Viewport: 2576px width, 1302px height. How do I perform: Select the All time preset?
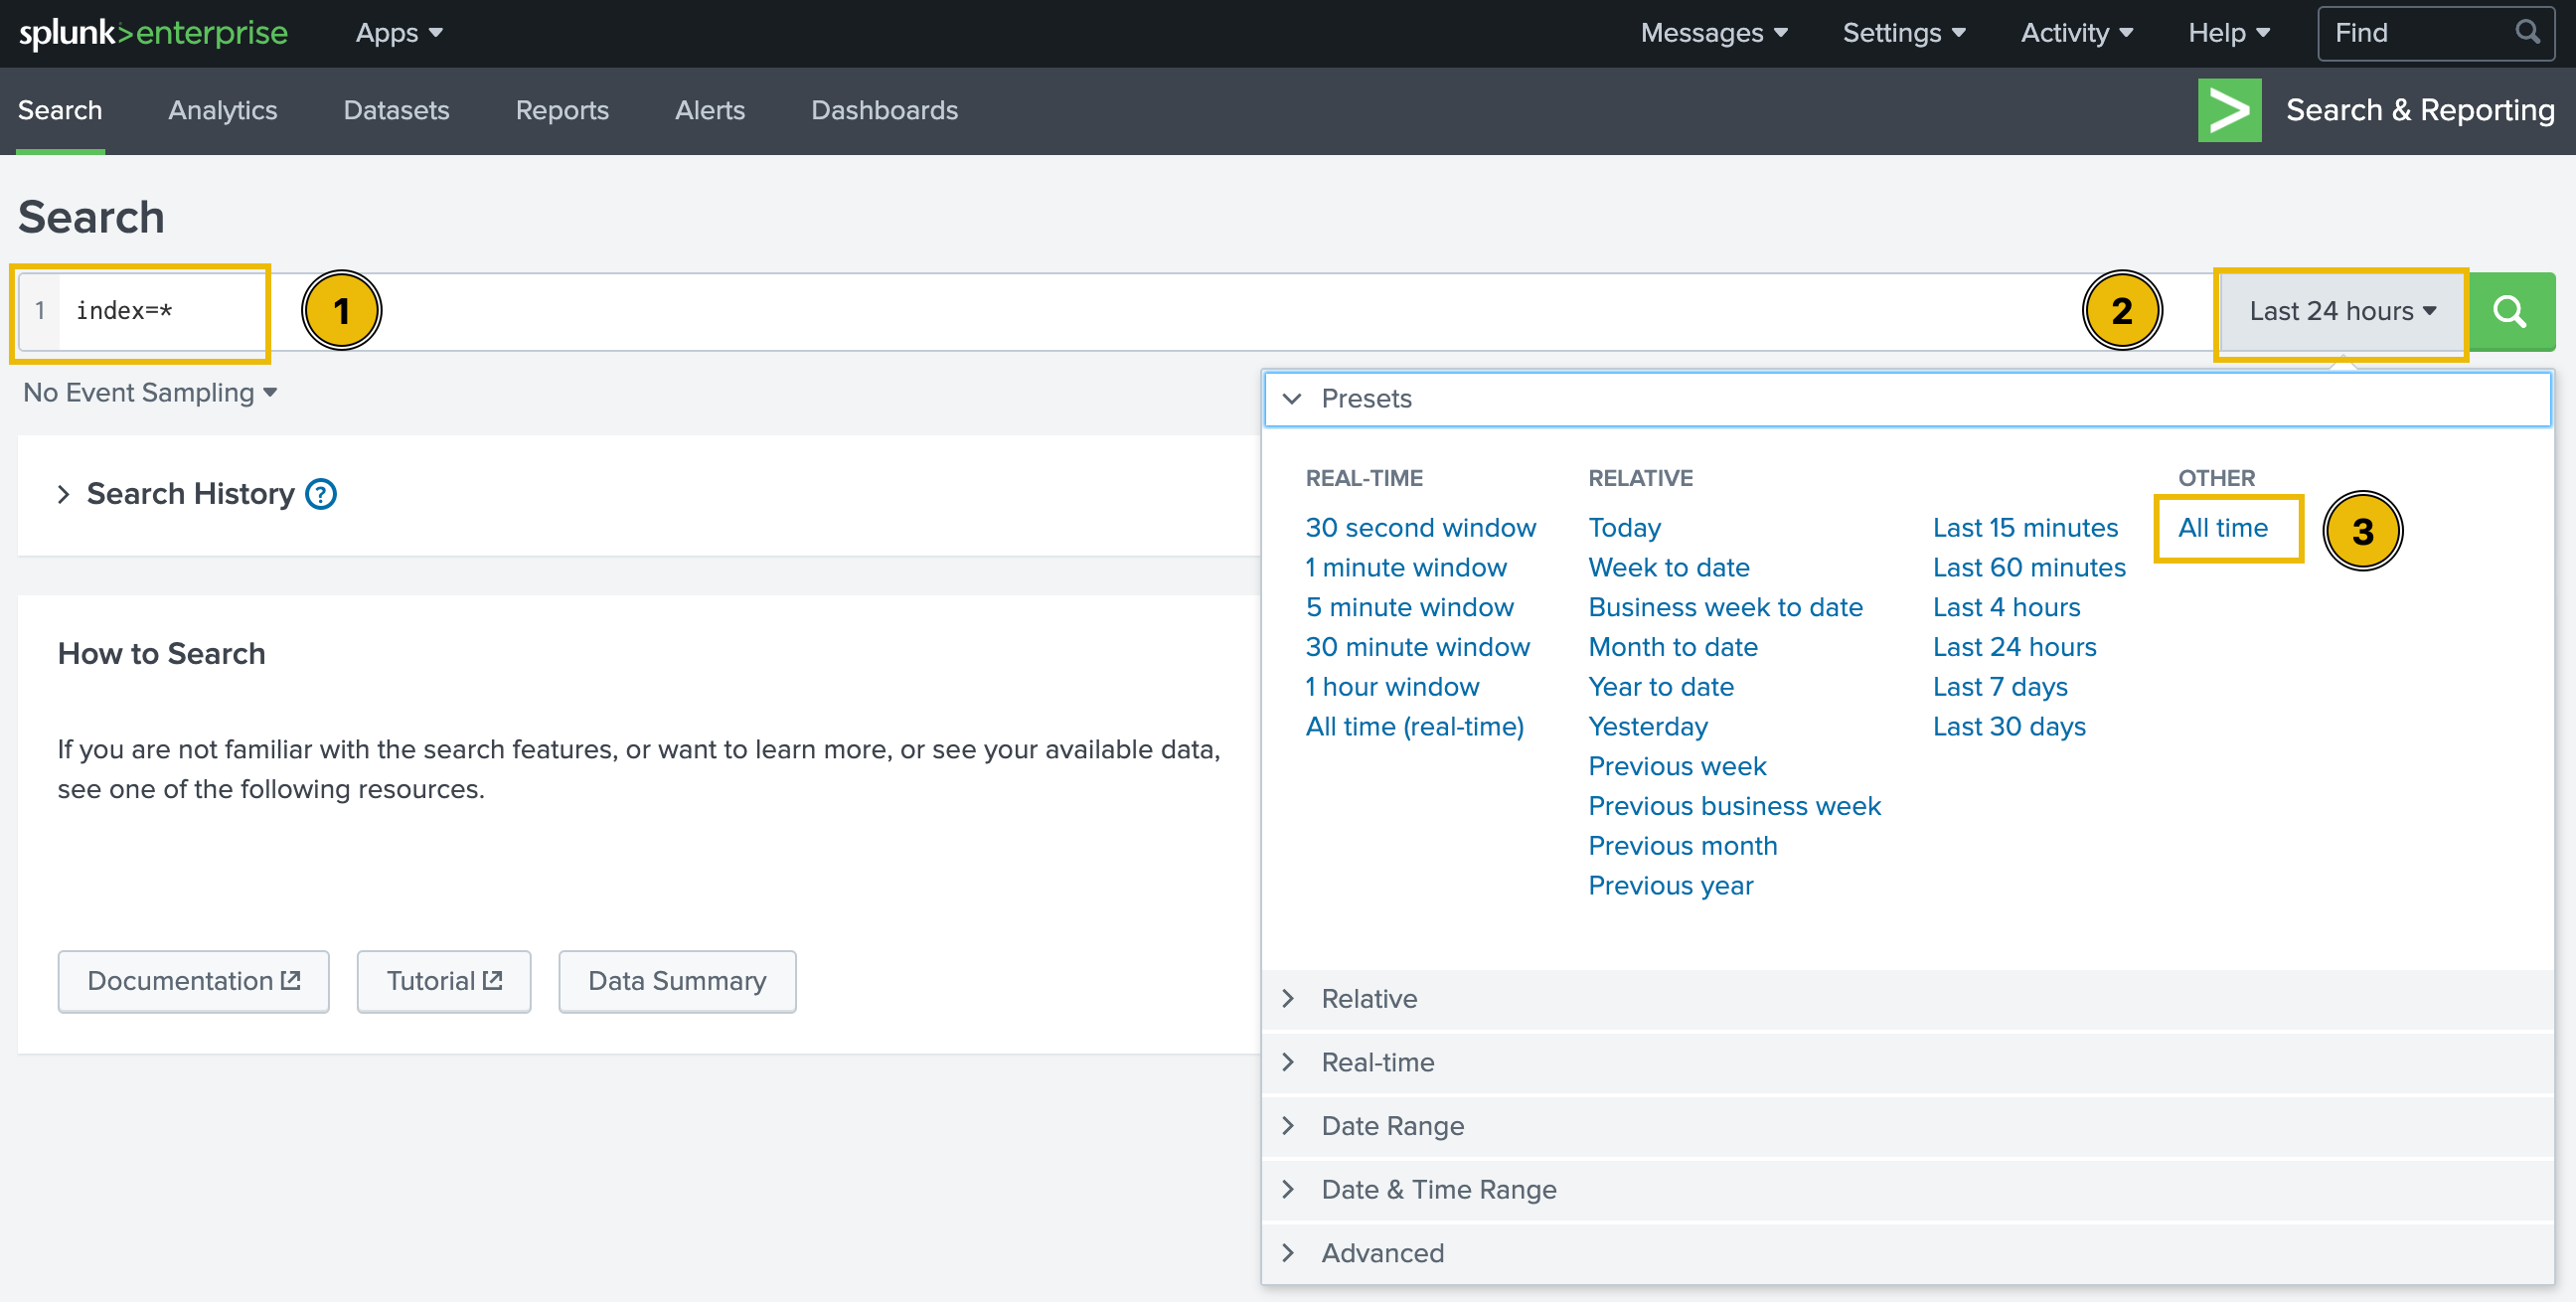pyautogui.click(x=2222, y=528)
